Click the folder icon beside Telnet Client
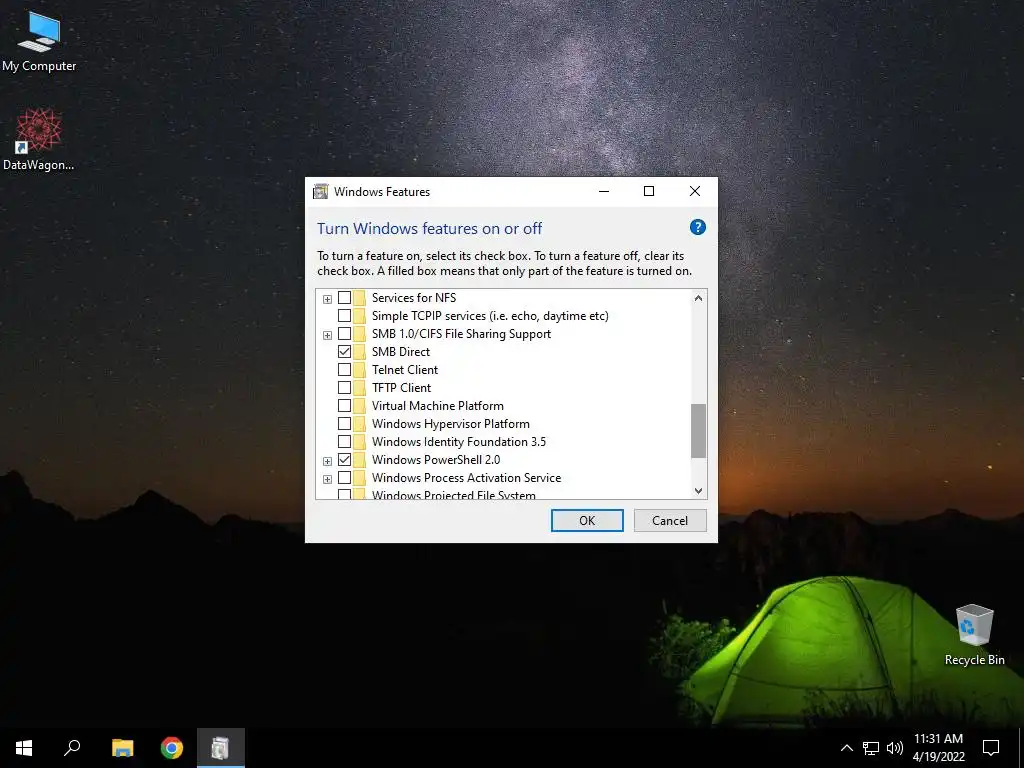This screenshot has height=768, width=1024. click(360, 370)
